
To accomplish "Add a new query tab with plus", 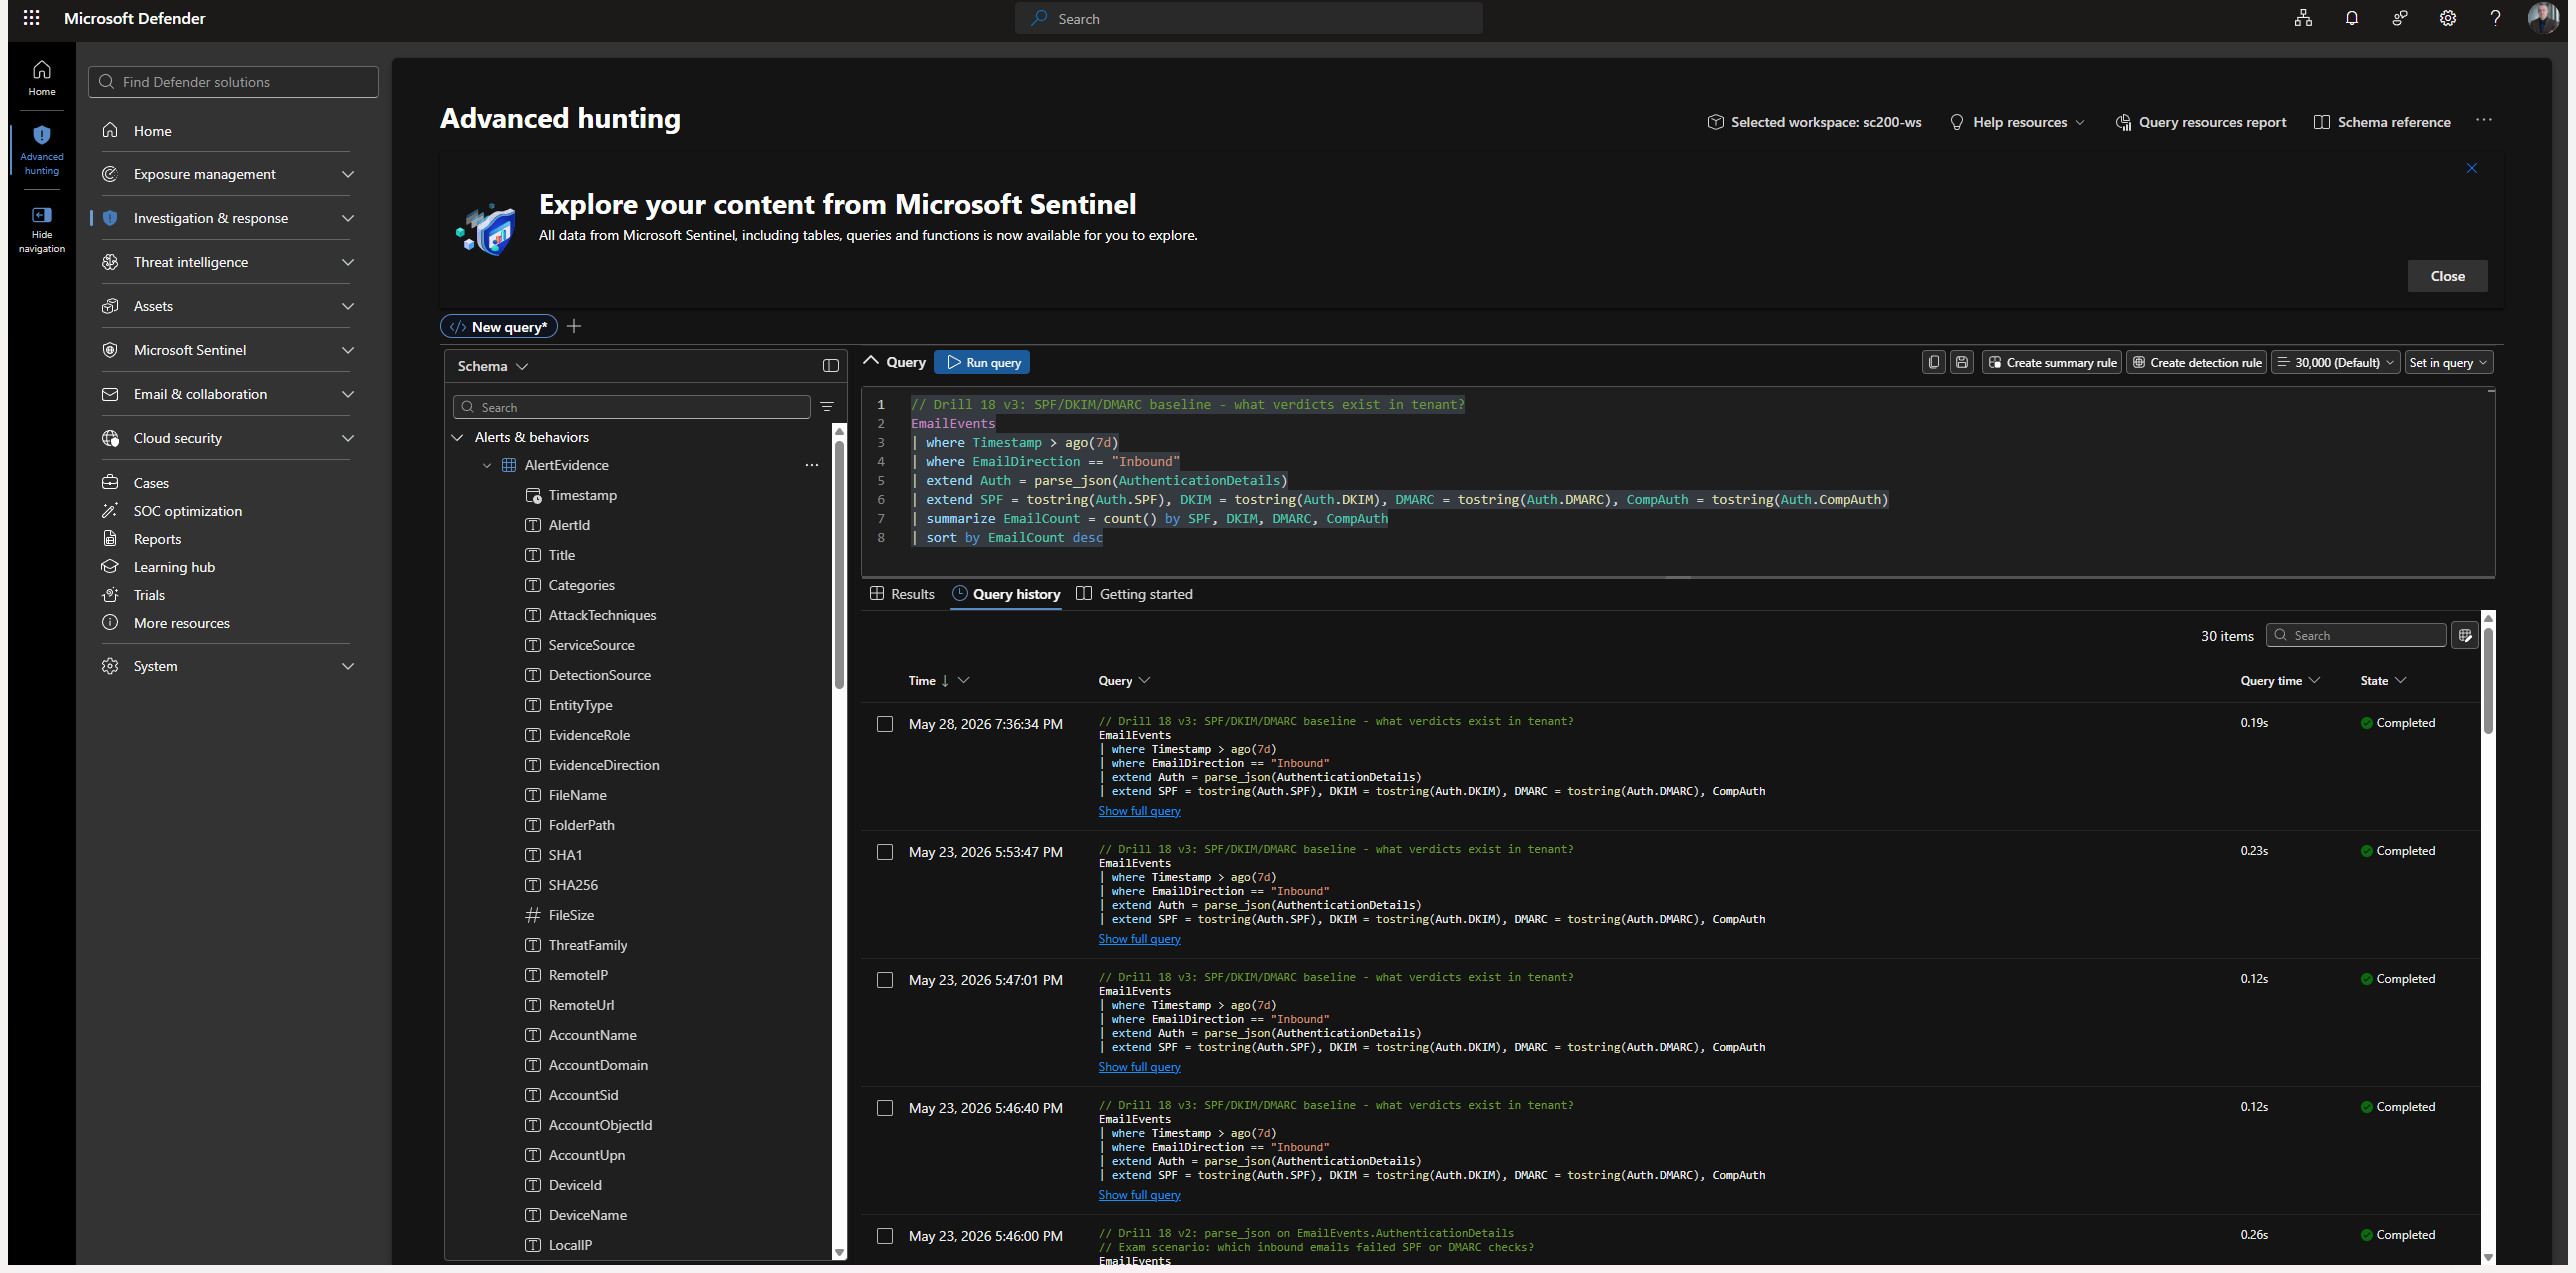I will 574,327.
